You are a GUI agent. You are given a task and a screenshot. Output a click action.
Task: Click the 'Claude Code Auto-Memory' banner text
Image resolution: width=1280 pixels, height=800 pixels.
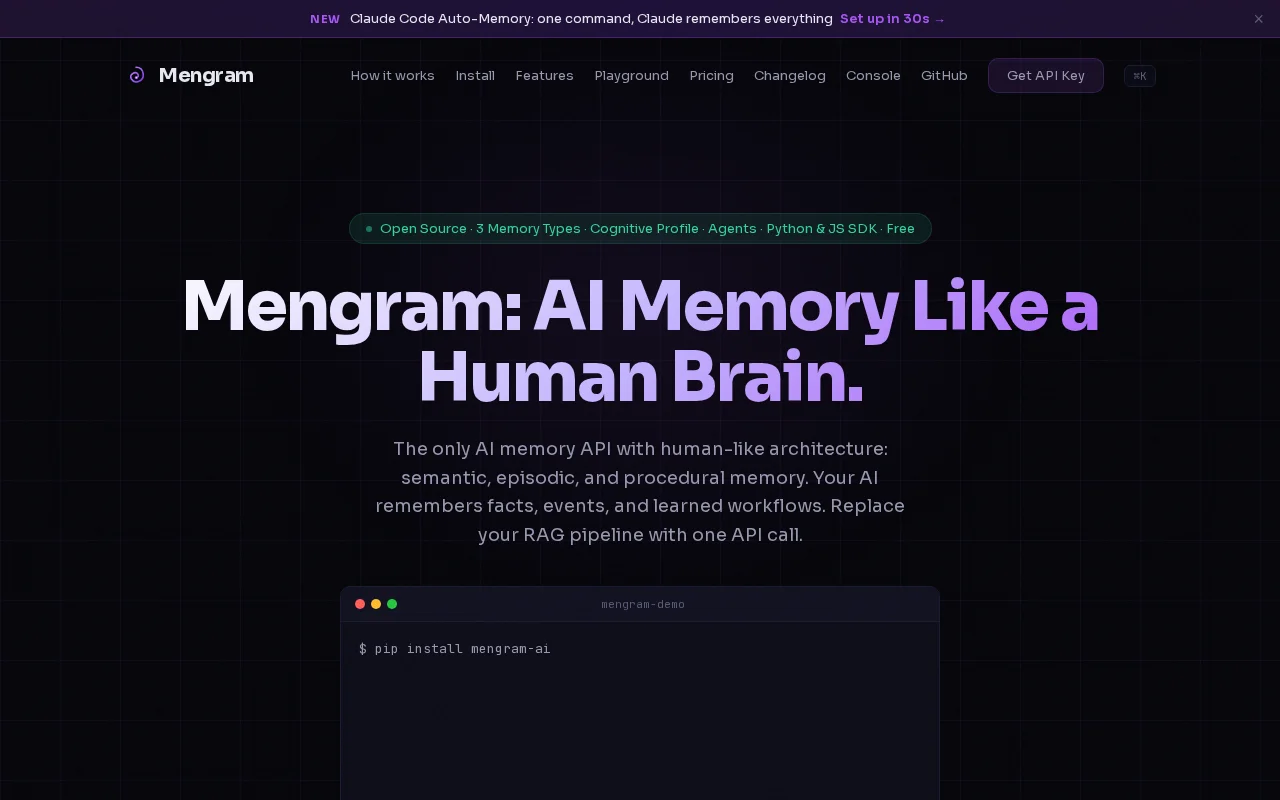591,19
